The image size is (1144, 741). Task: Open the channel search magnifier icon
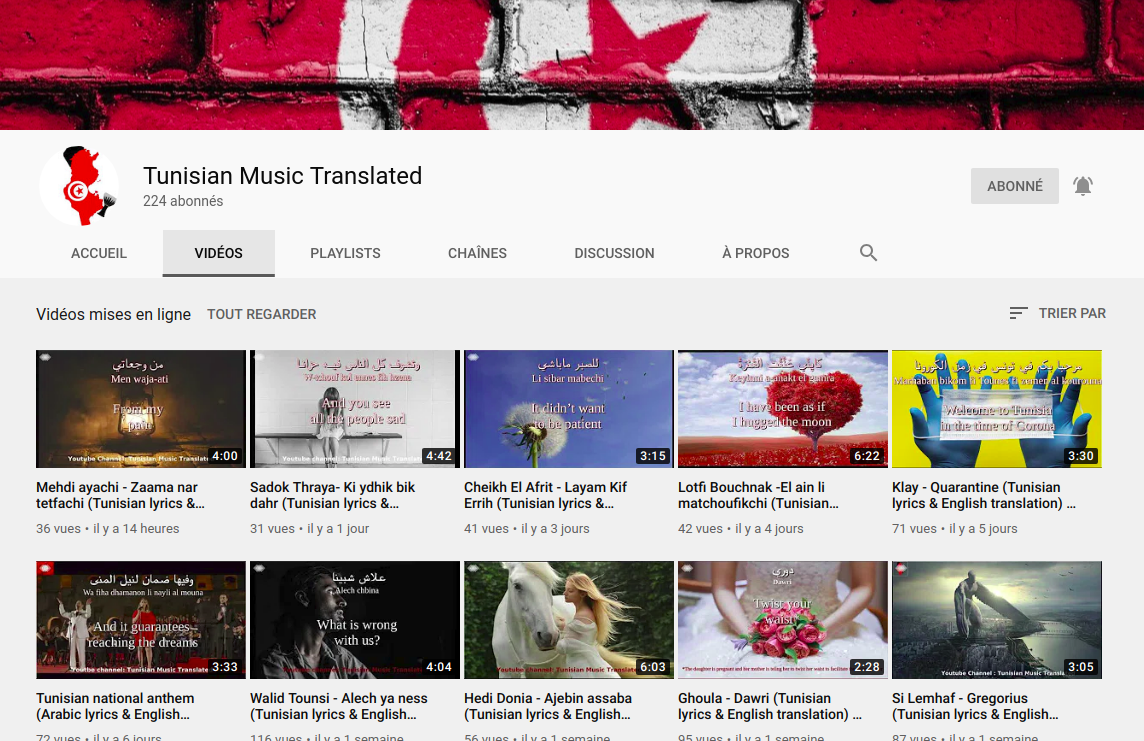point(868,252)
